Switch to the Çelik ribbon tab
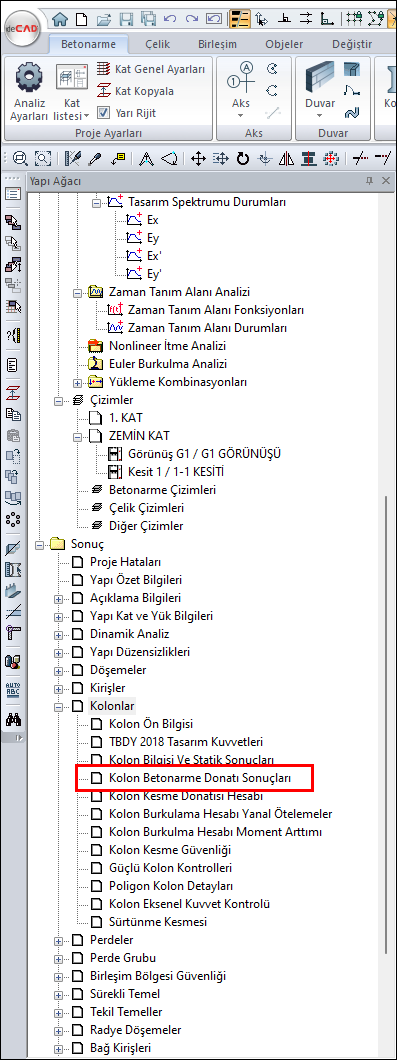This screenshot has height=1060, width=397. tap(158, 45)
